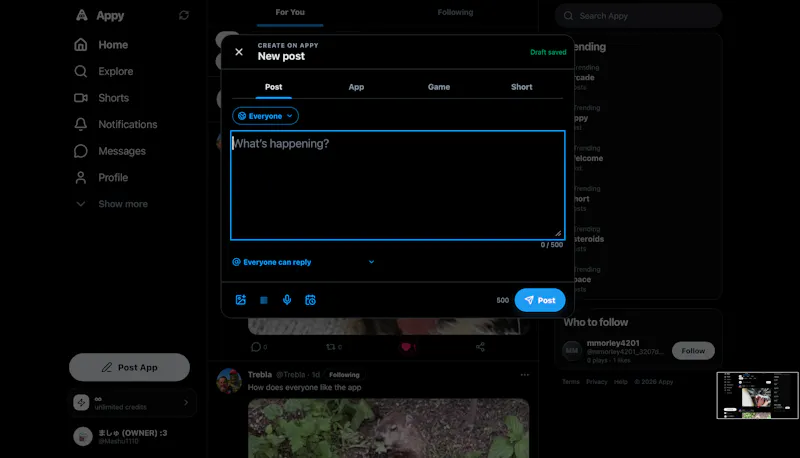This screenshot has height=458, width=800.
Task: Open Profile in the sidebar
Action: [113, 177]
